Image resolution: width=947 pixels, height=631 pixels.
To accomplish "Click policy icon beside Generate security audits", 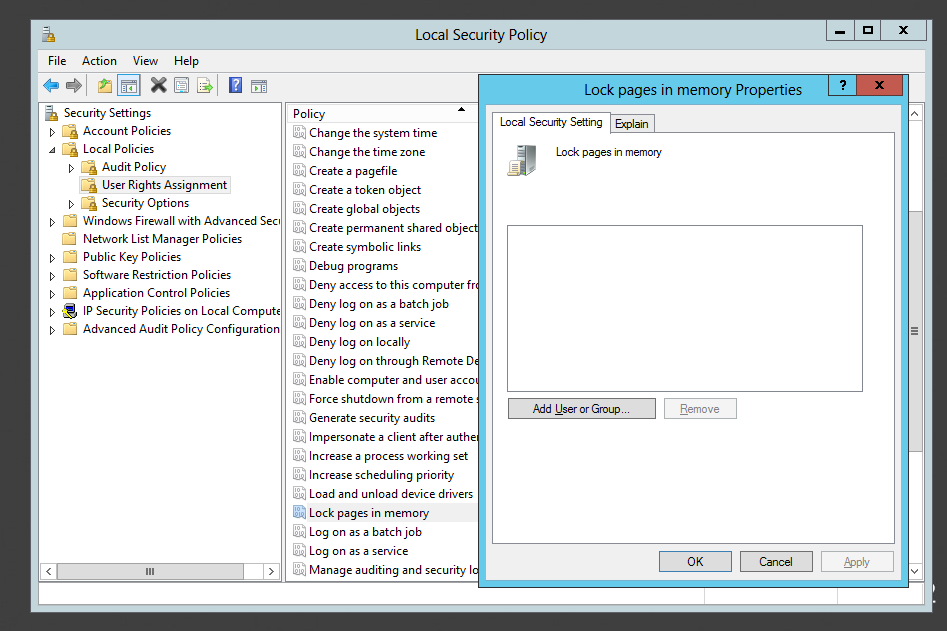I will coord(299,417).
